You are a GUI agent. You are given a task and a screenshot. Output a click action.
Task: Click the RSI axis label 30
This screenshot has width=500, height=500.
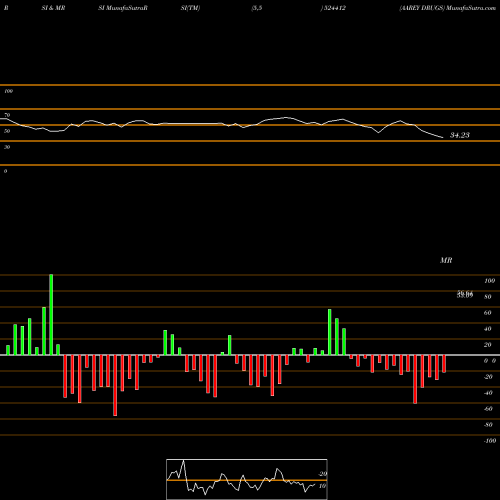click(x=7, y=147)
